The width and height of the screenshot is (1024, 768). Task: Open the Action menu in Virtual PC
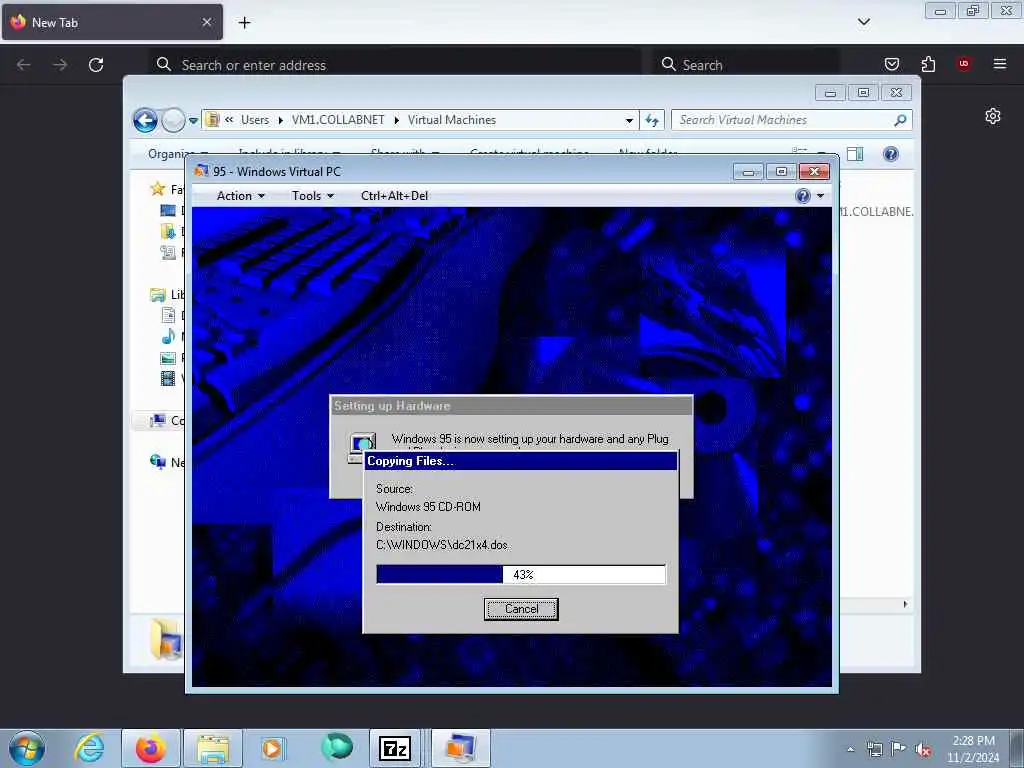tap(240, 196)
